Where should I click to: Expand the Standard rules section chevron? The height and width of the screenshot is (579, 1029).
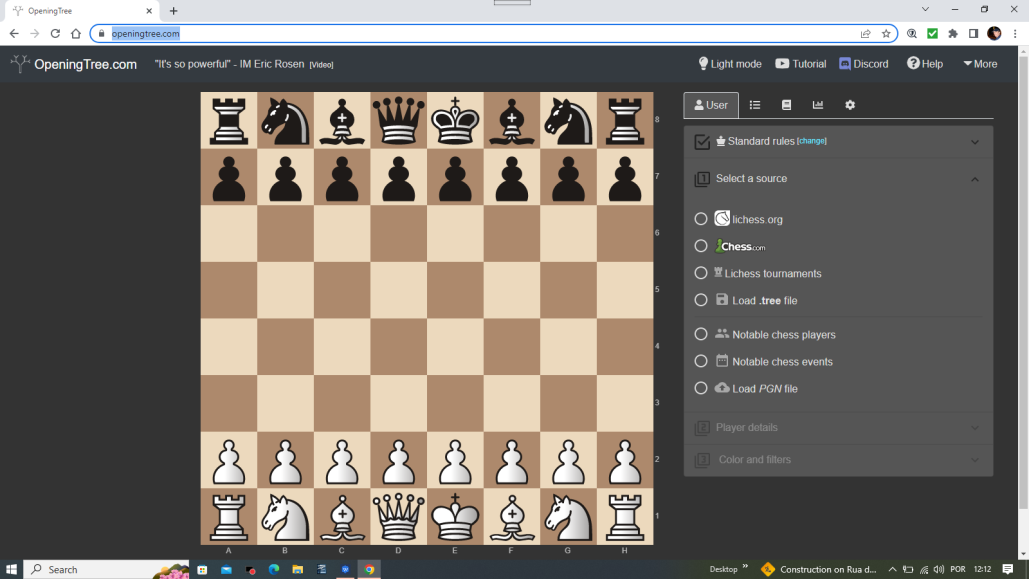coord(975,142)
